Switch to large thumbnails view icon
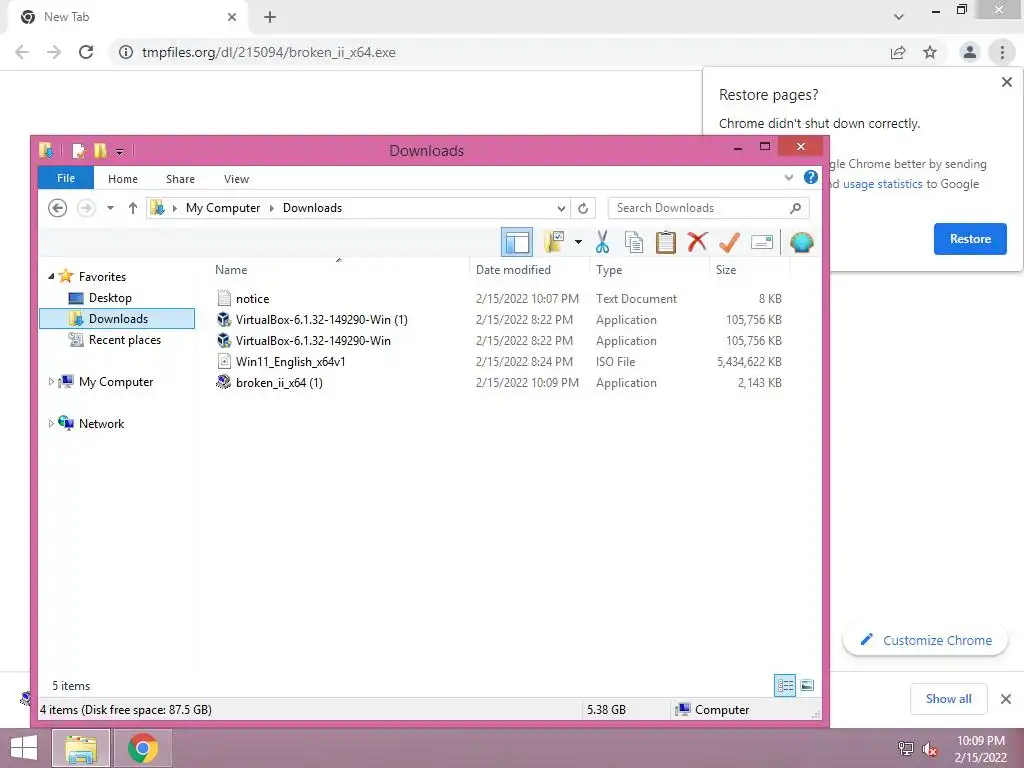 [807, 686]
